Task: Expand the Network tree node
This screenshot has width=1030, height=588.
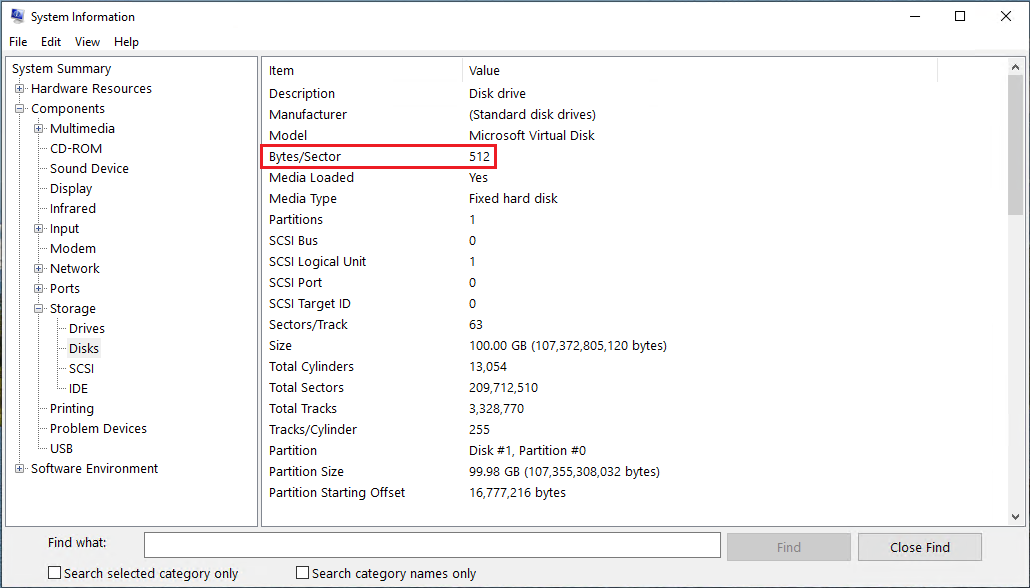Action: coord(38,269)
